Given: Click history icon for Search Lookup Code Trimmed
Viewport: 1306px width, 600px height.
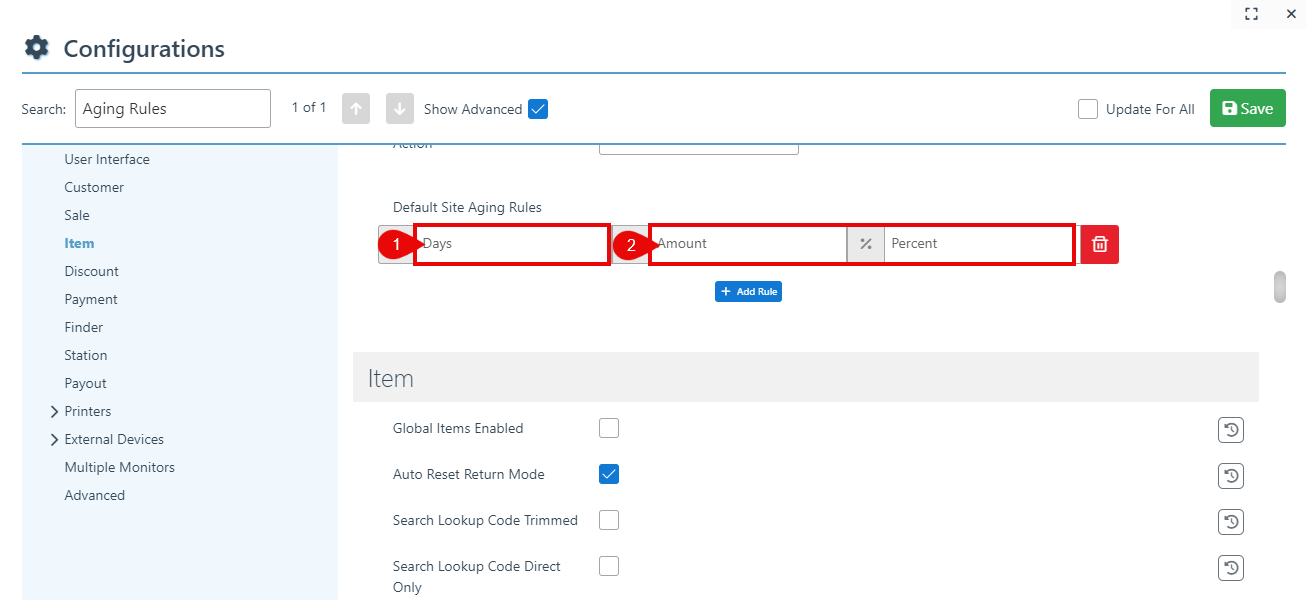Looking at the screenshot, I should point(1230,522).
